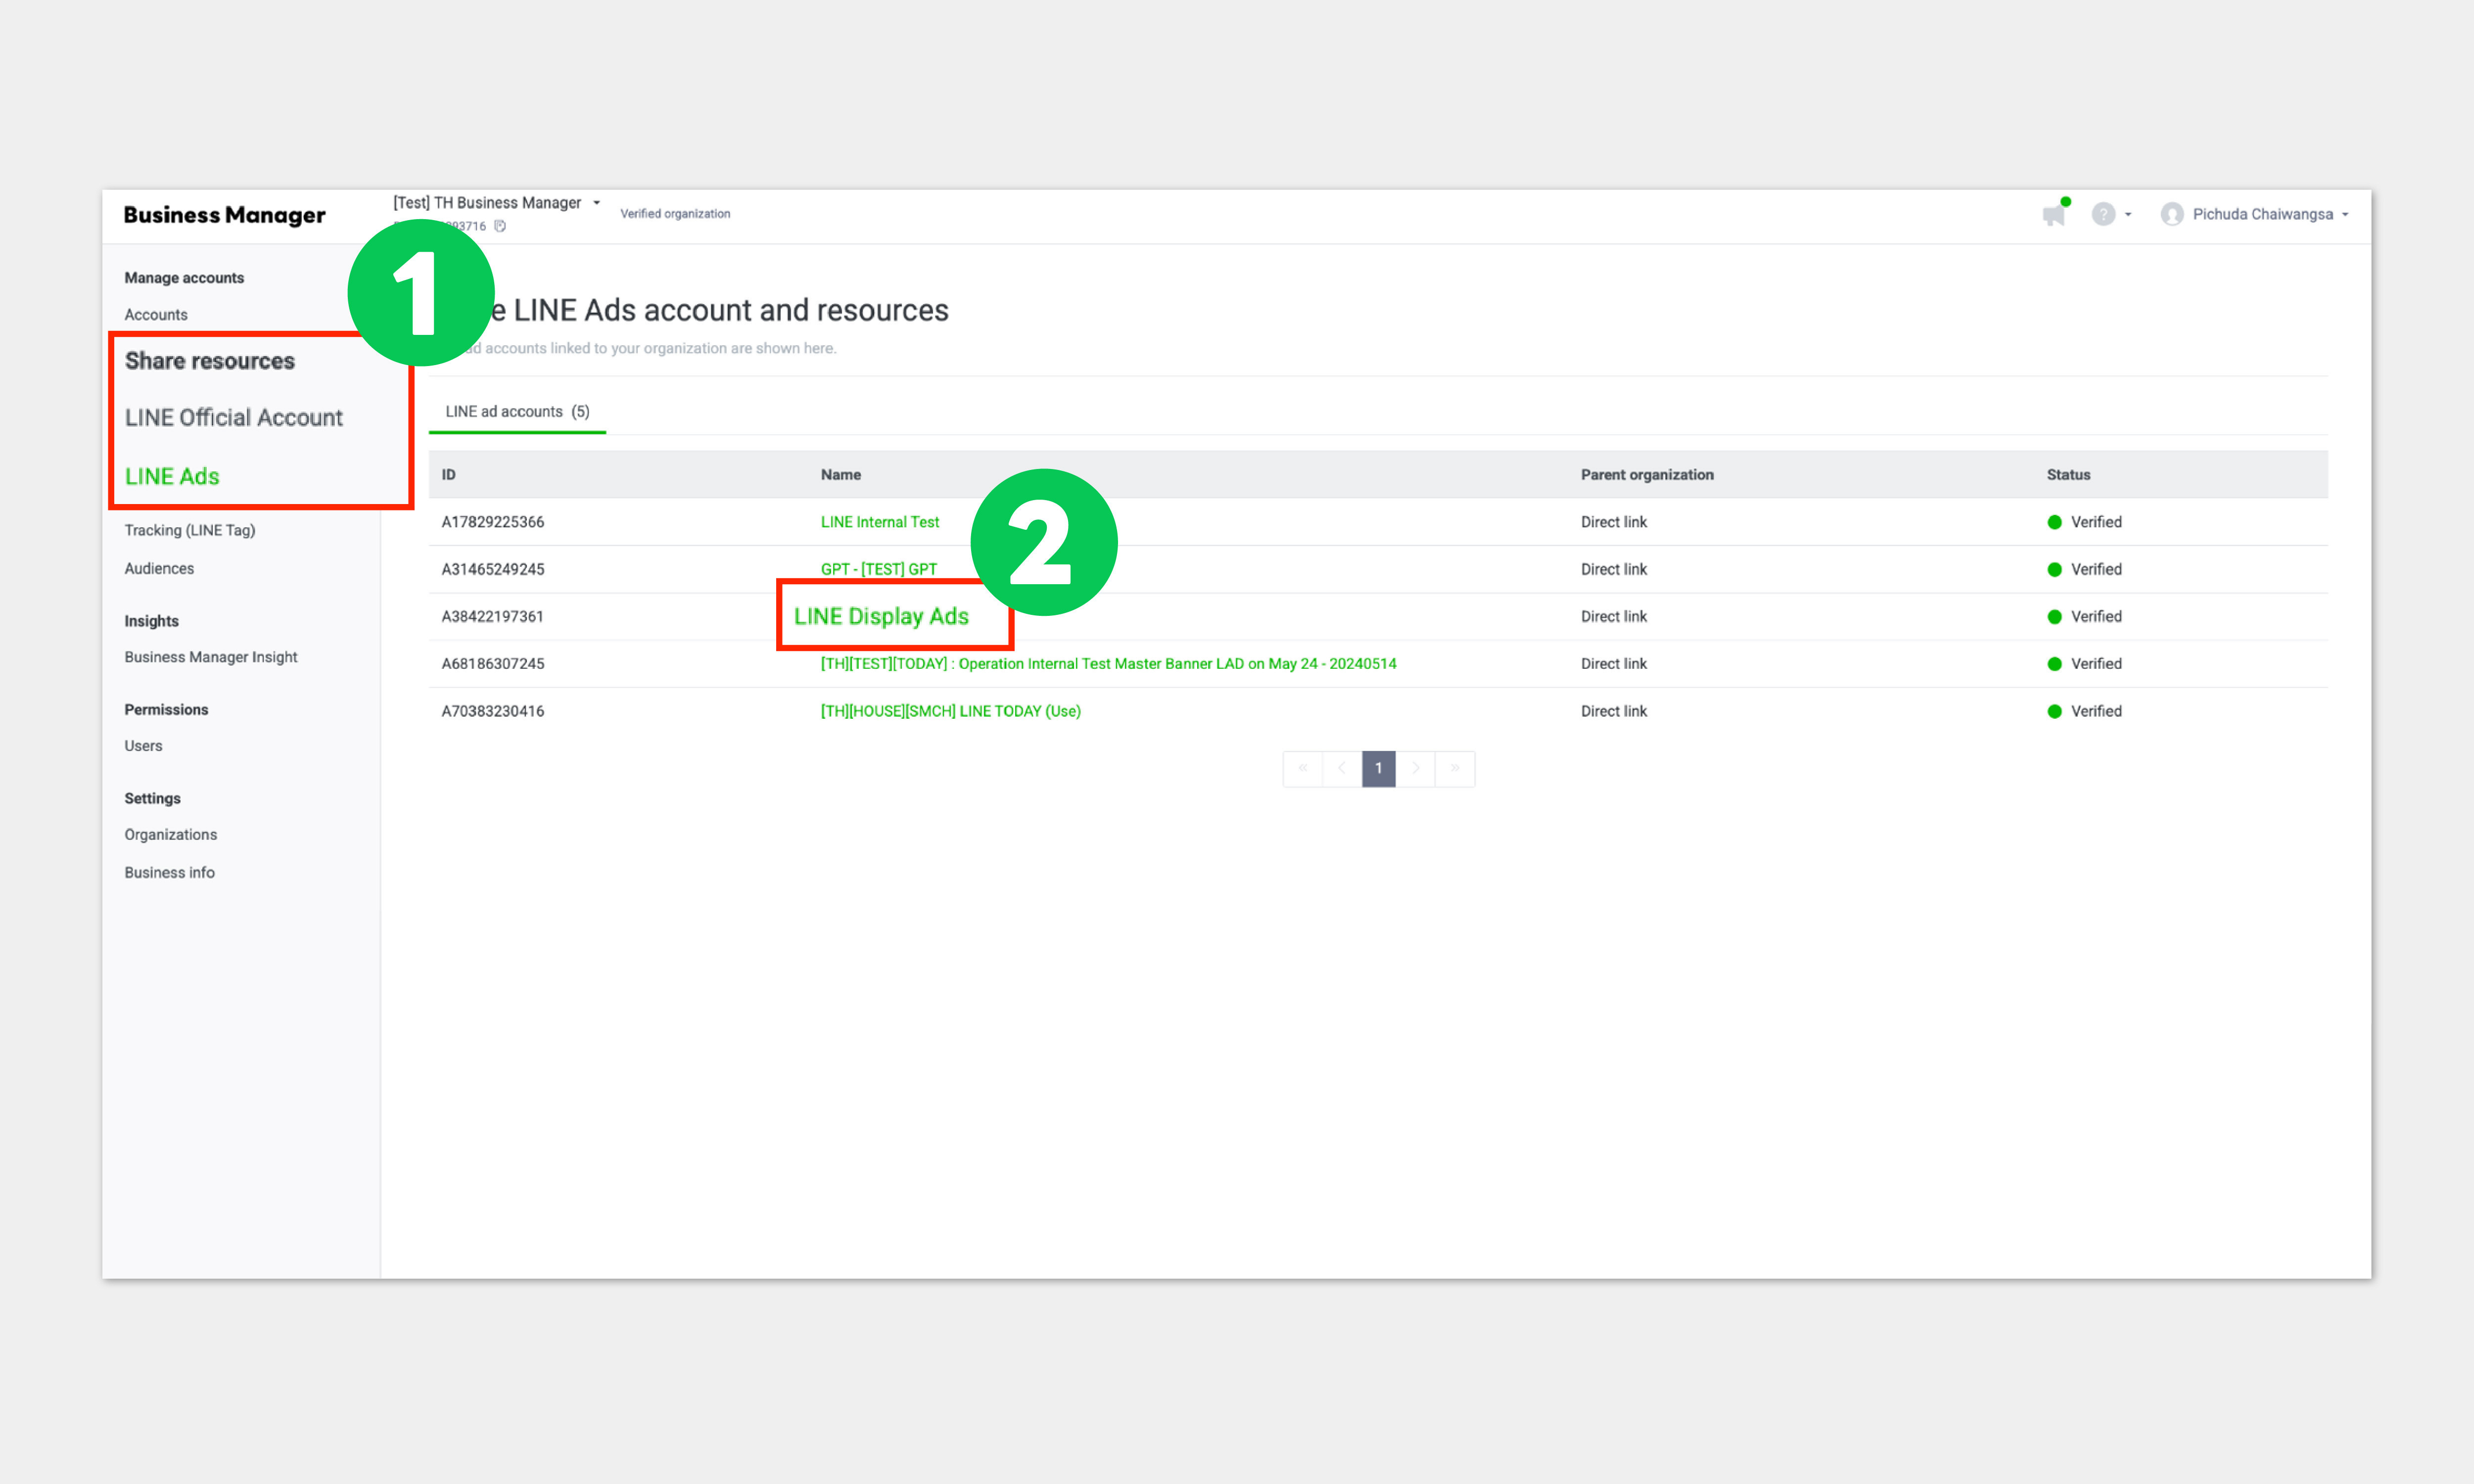Click the Status column header
Image resolution: width=2474 pixels, height=1484 pixels.
click(x=2068, y=475)
